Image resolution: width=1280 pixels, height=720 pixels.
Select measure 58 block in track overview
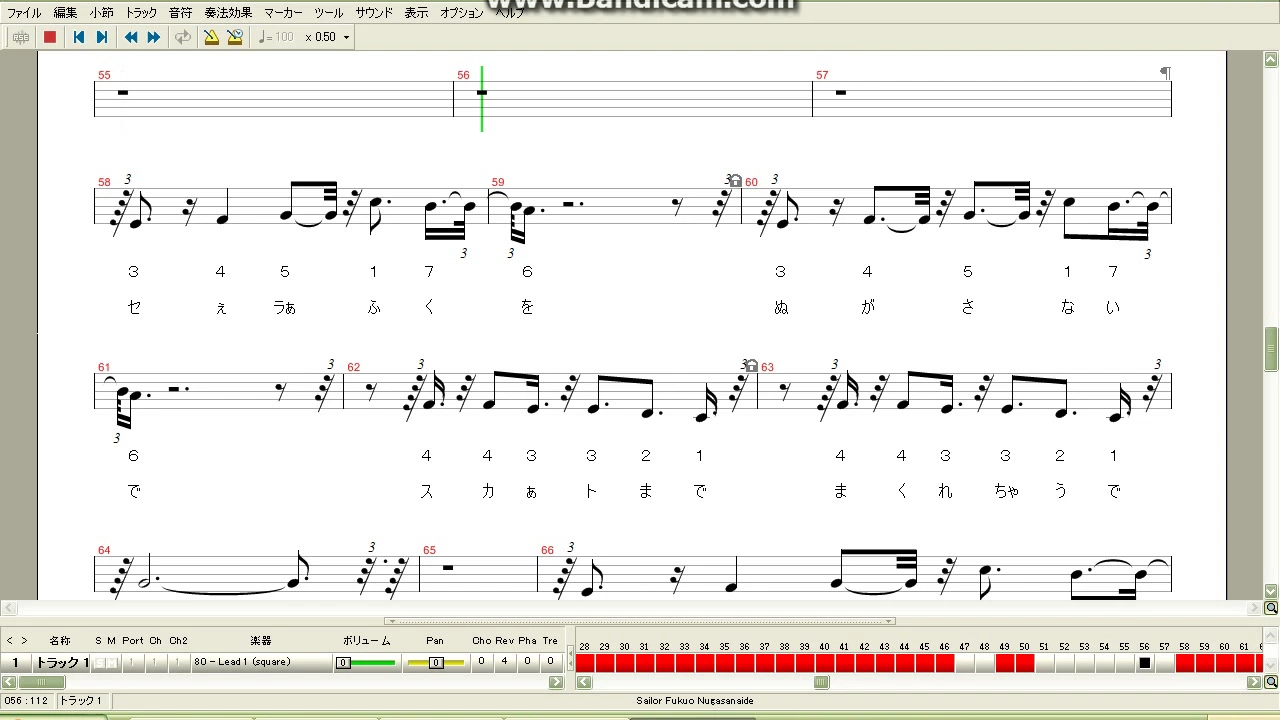pos(1185,662)
